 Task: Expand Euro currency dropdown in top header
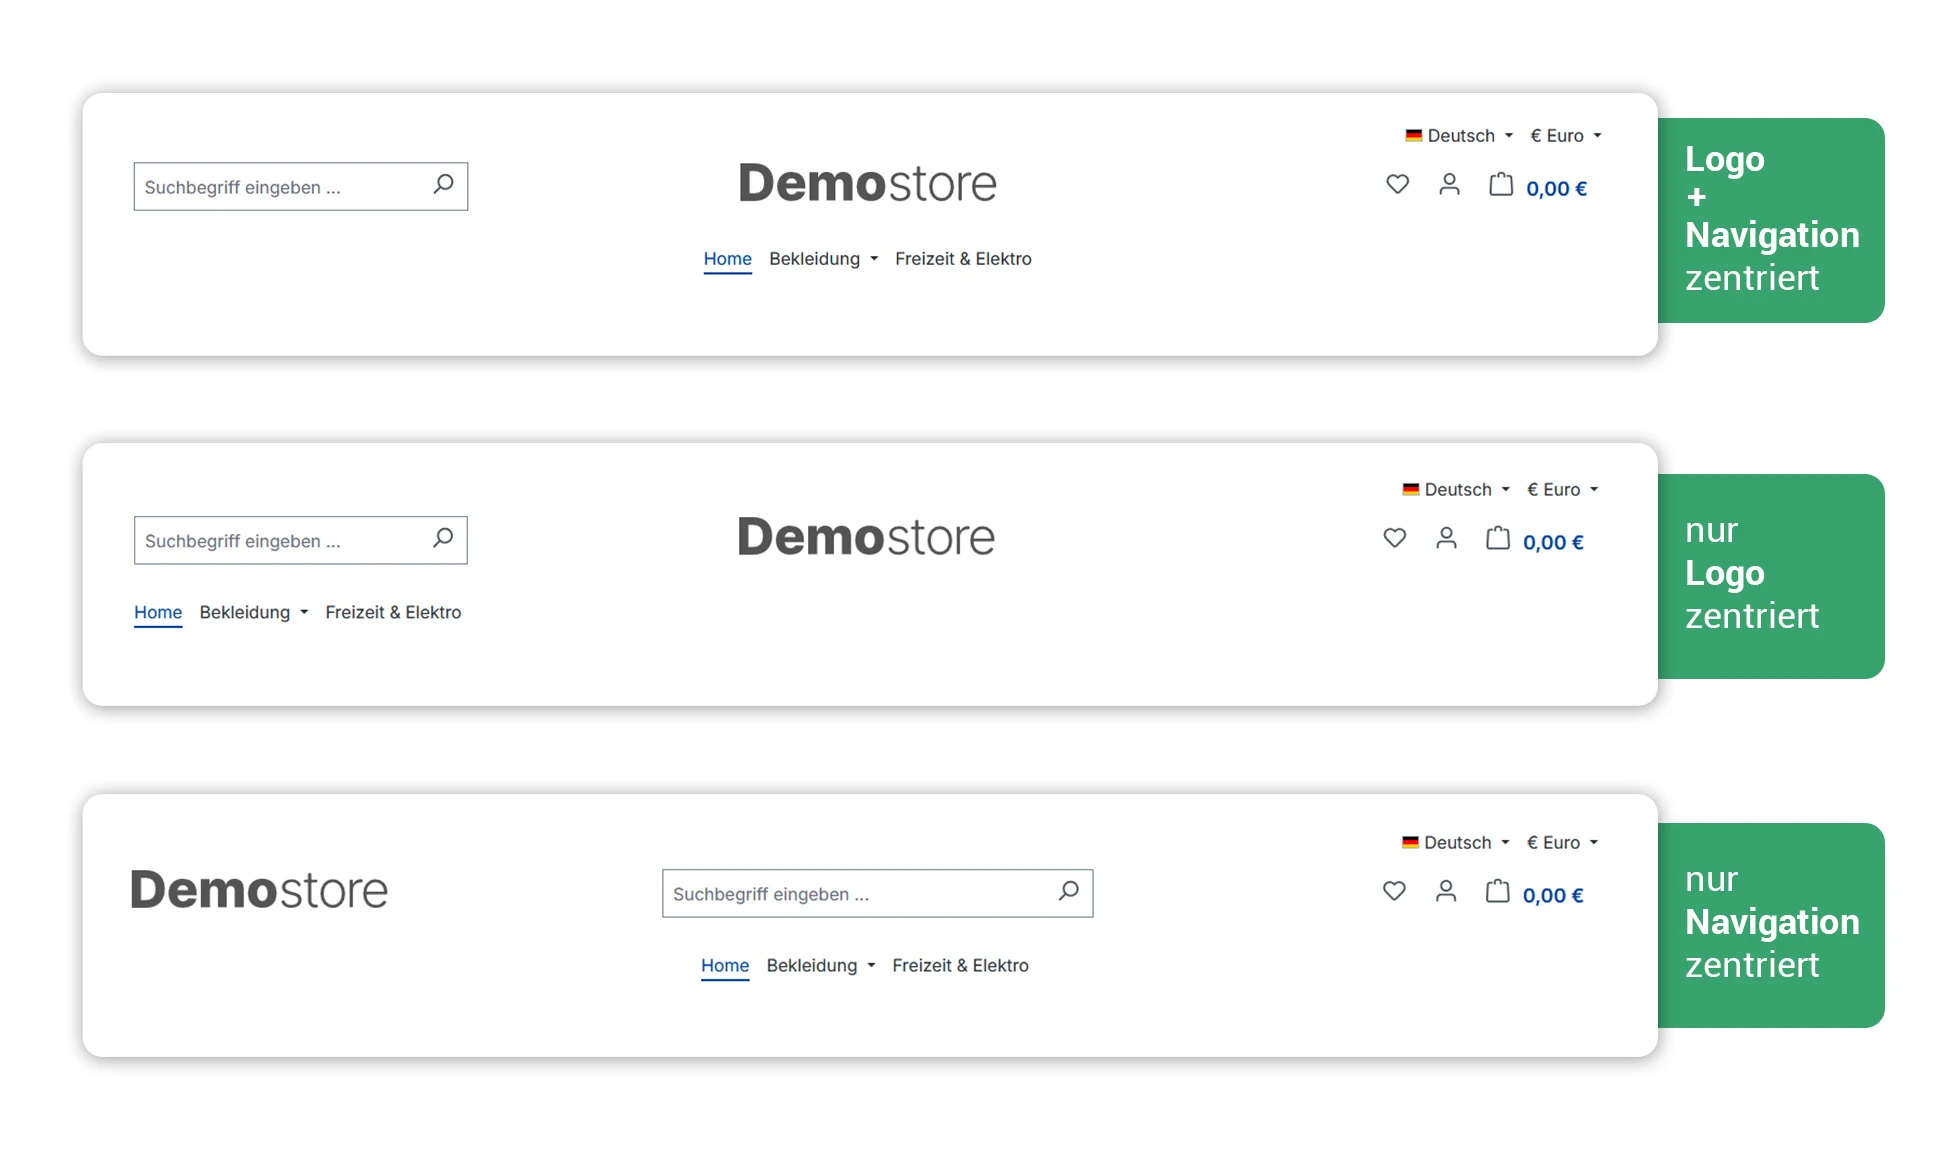click(x=1566, y=136)
